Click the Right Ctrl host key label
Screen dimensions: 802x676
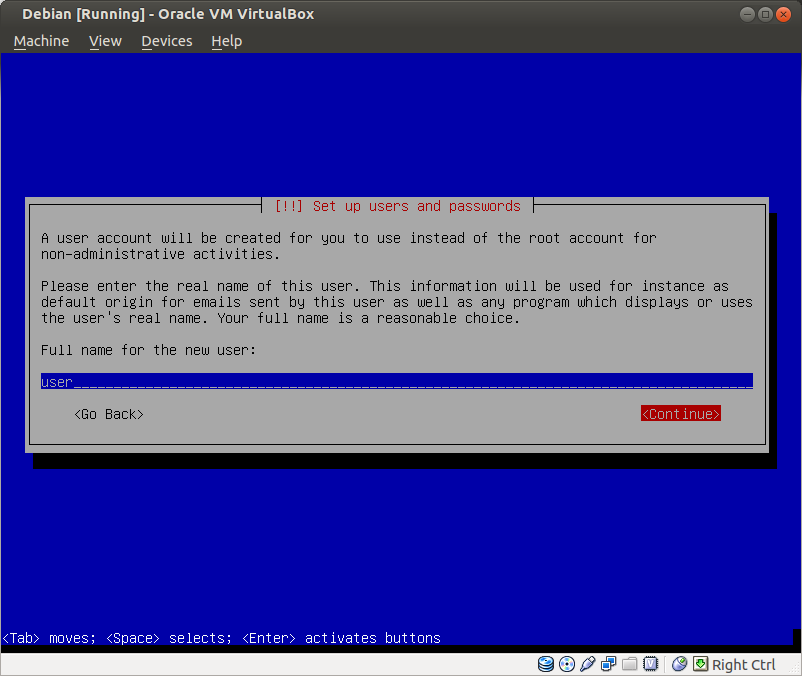coord(743,665)
